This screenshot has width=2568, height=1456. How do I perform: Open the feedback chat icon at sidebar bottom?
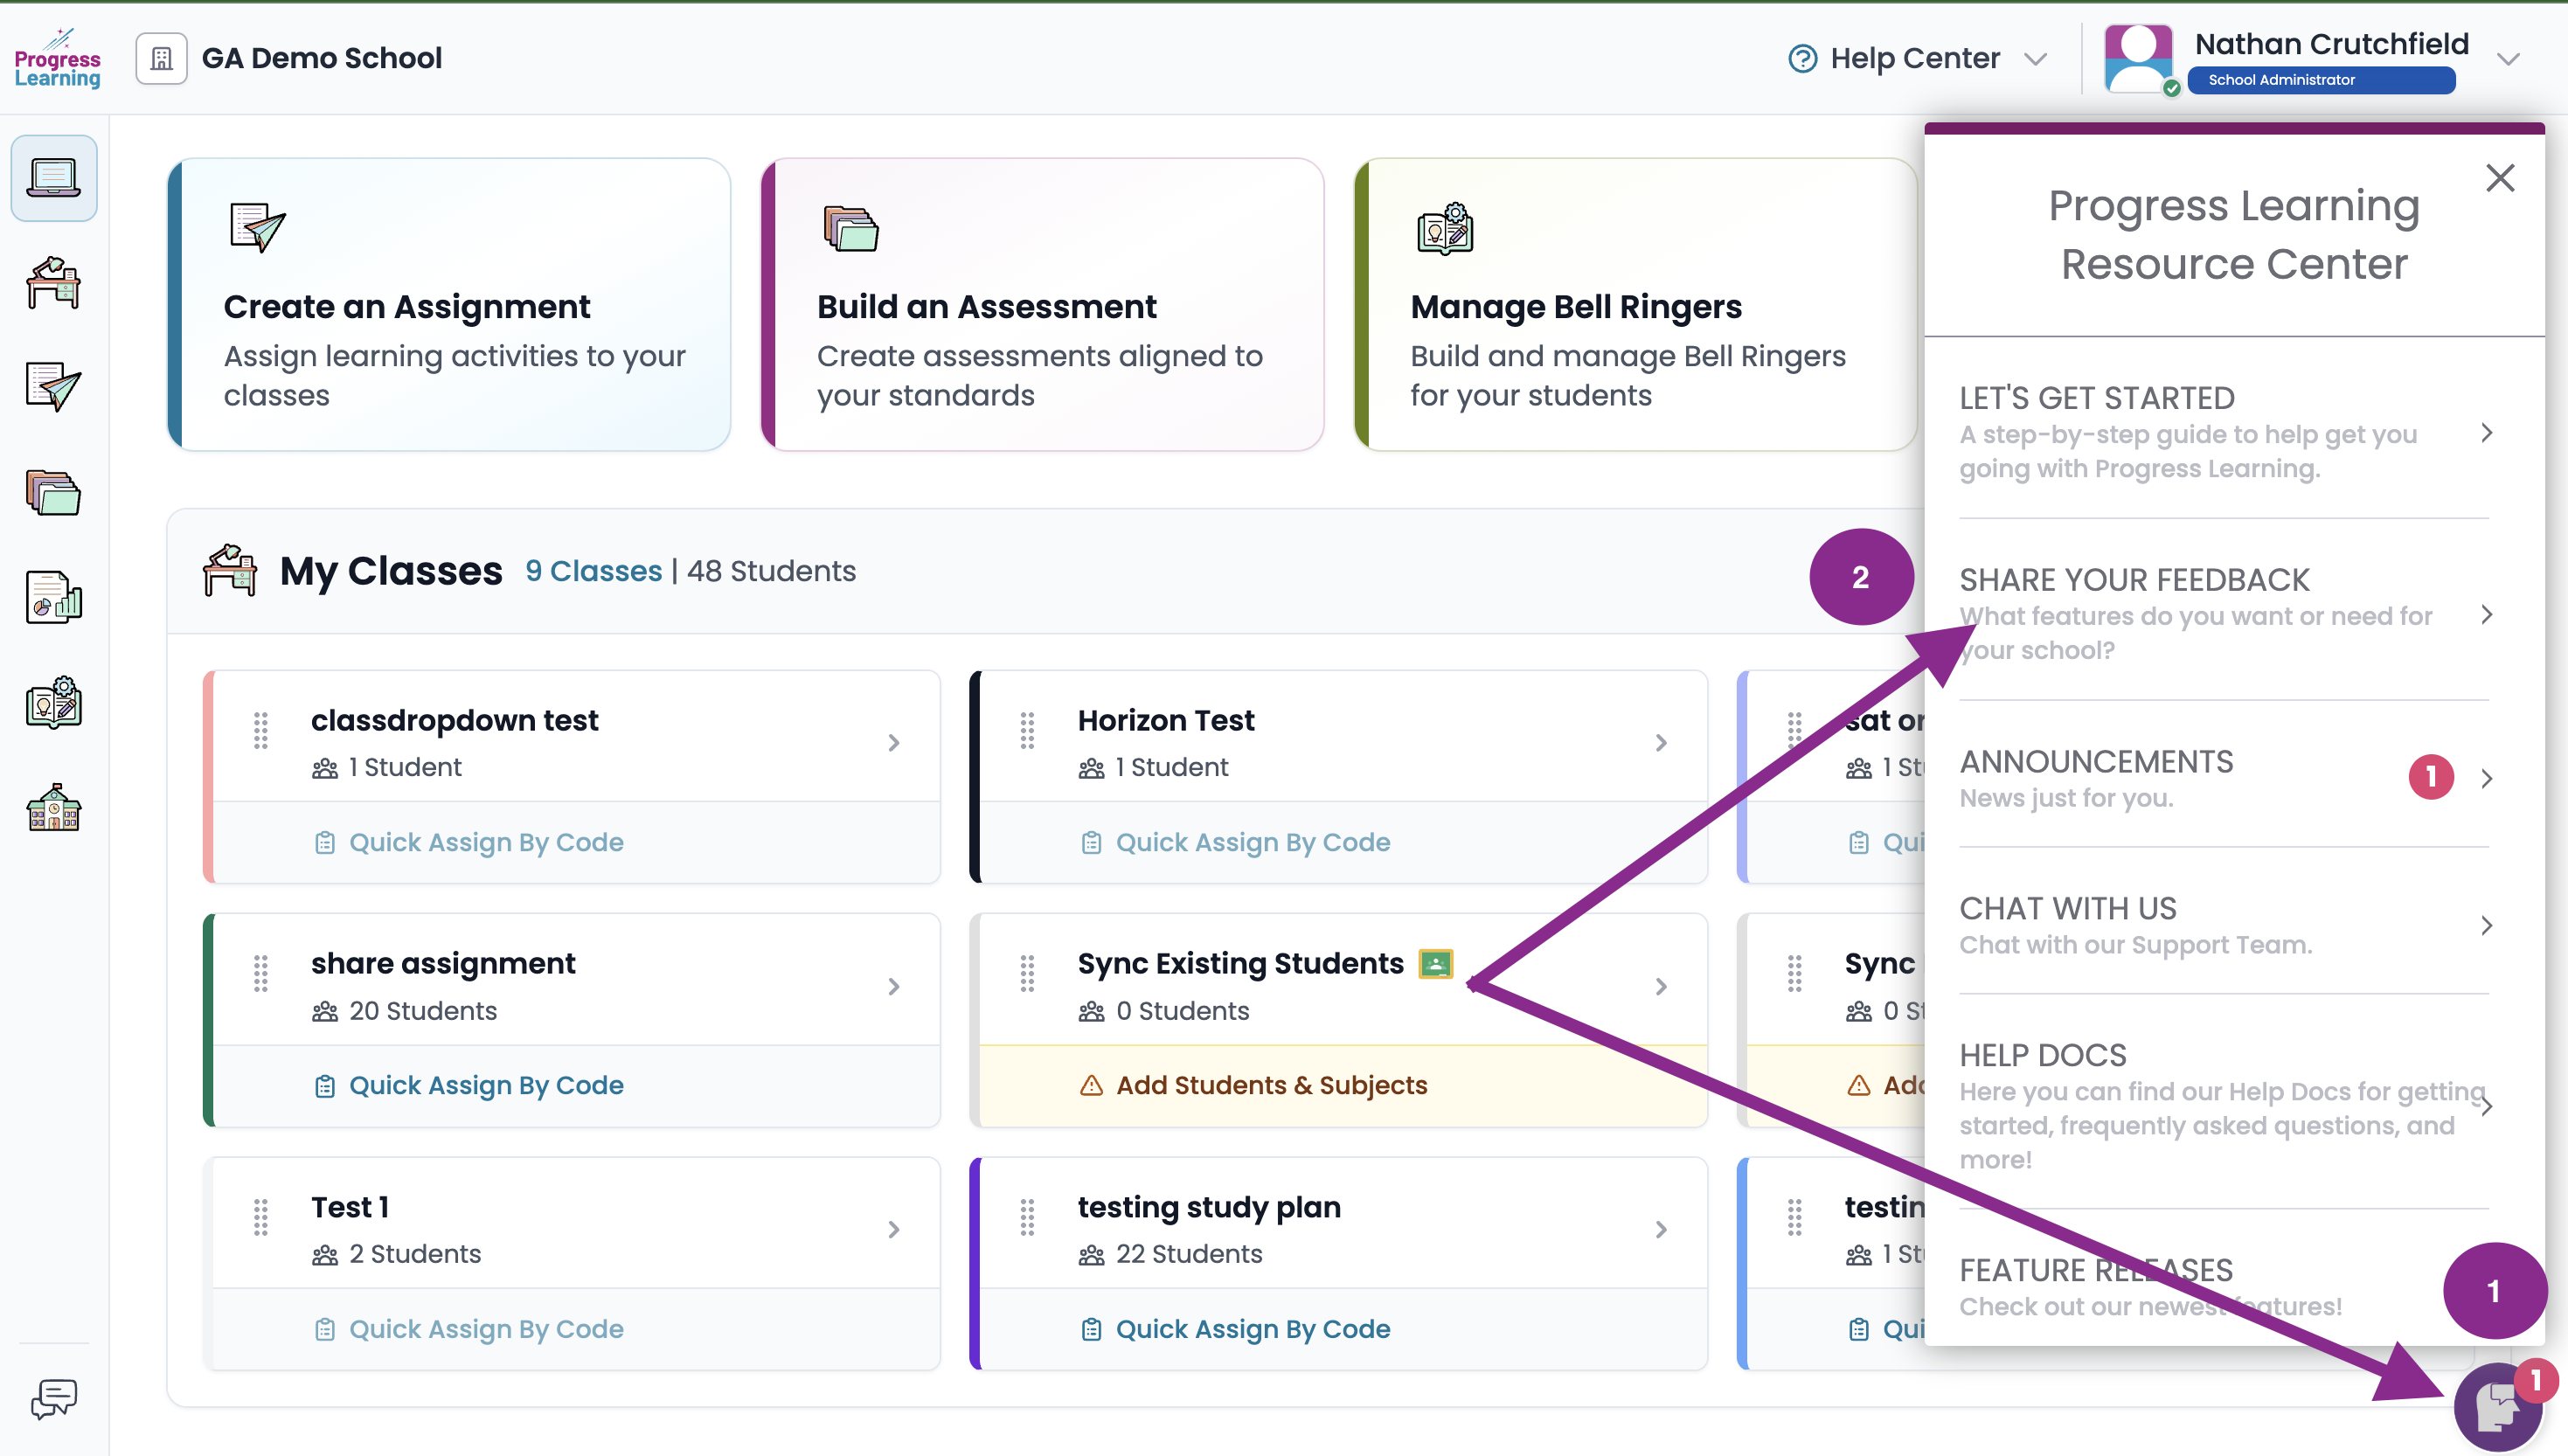[x=54, y=1399]
